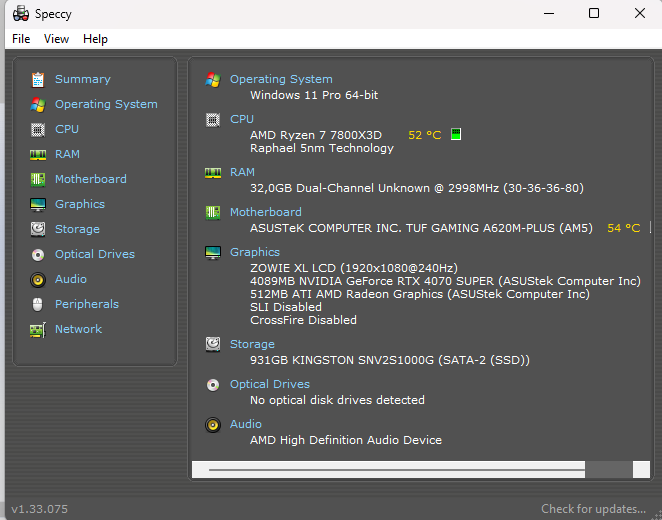Click the NVIDIA GeForce RTX 4070 SUPER line
662x520 pixels.
click(445, 281)
